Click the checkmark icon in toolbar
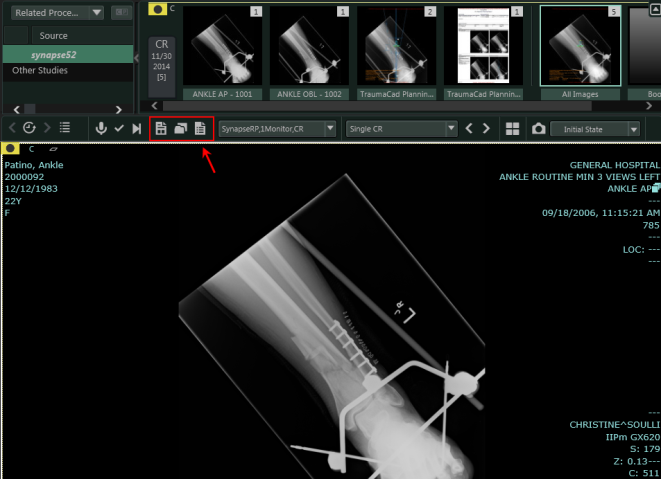 click(119, 128)
